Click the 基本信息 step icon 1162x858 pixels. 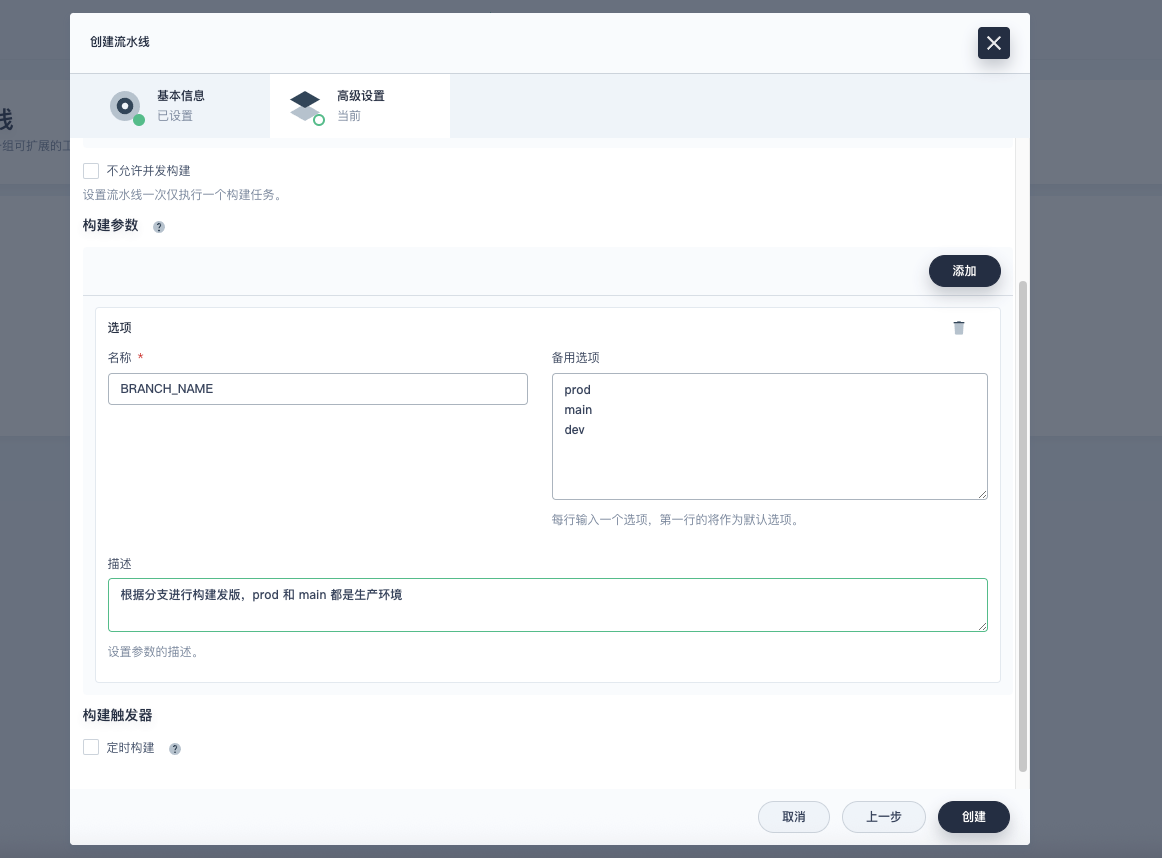point(125,105)
